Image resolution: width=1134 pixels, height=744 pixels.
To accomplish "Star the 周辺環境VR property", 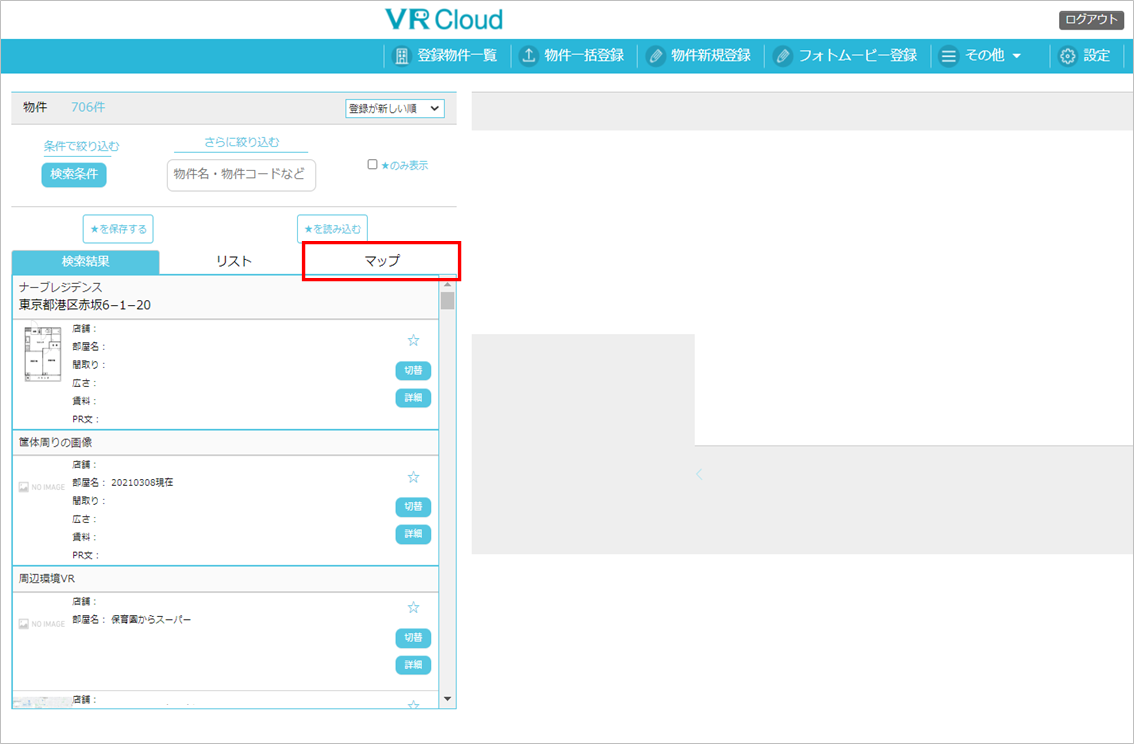I will click(x=413, y=607).
